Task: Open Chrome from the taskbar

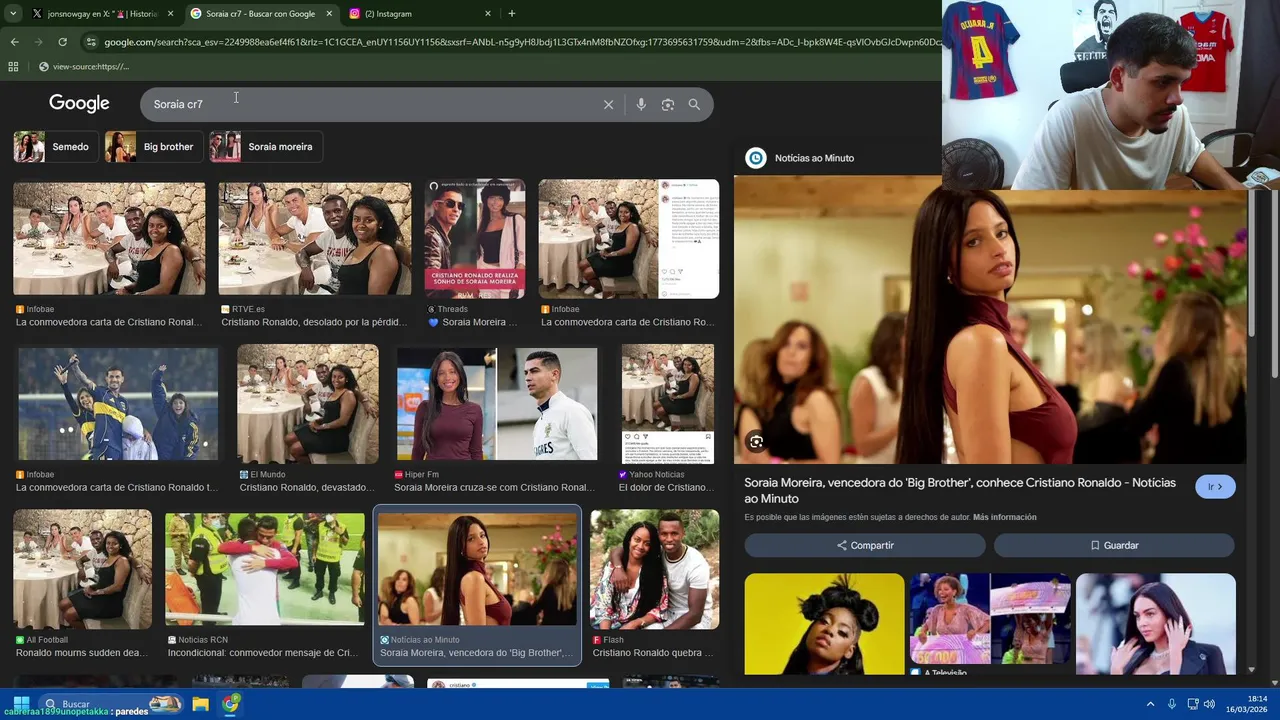Action: (231, 704)
